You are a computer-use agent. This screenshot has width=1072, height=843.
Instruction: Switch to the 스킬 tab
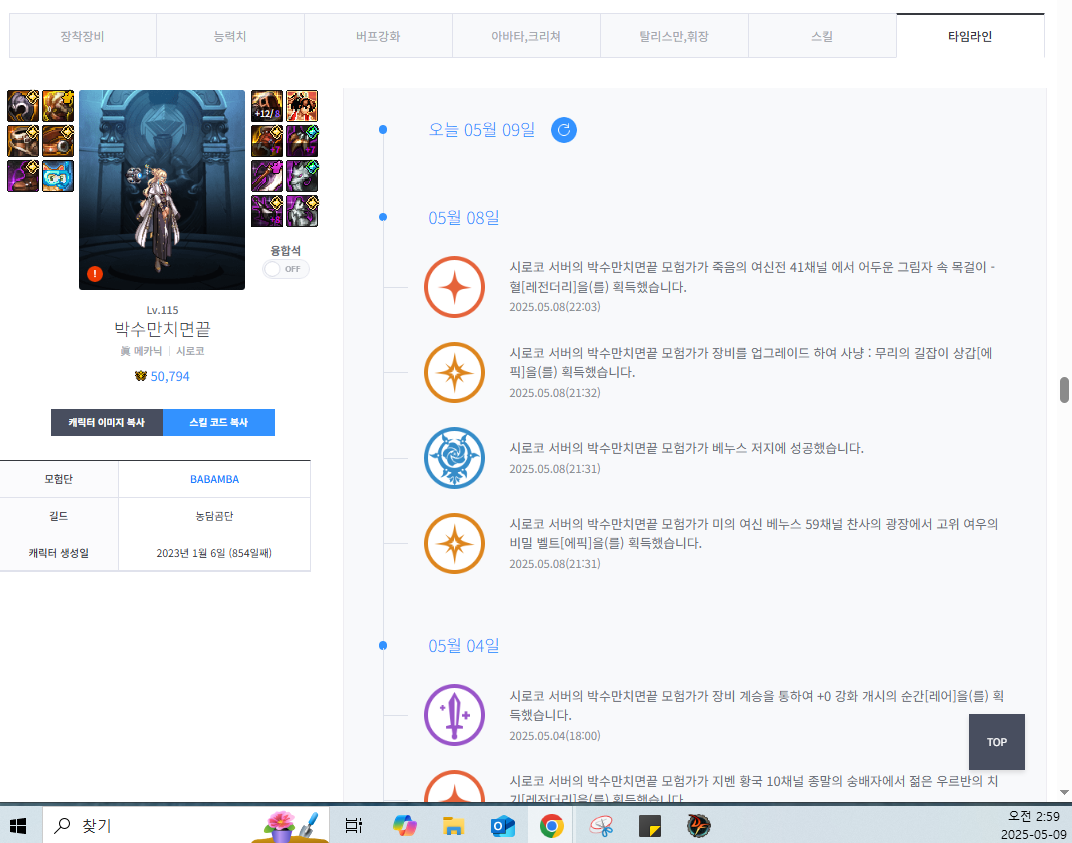[822, 36]
